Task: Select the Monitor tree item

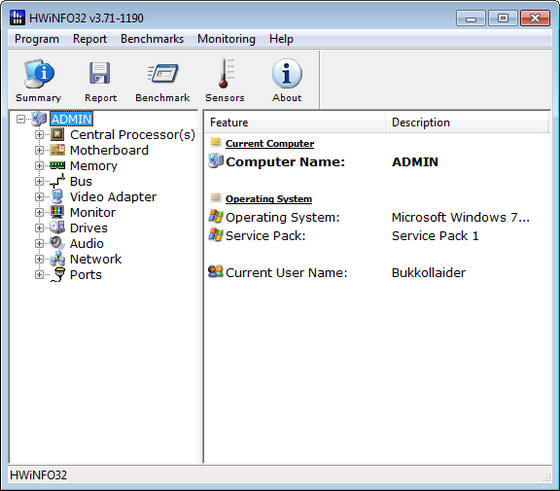Action: tap(93, 212)
